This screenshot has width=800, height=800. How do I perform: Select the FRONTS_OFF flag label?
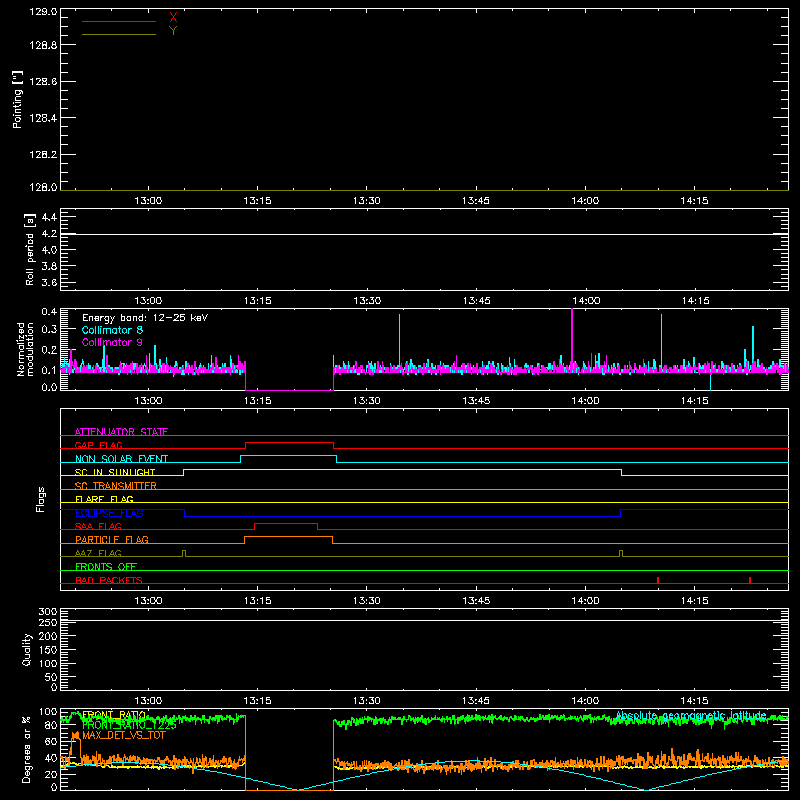click(x=106, y=566)
